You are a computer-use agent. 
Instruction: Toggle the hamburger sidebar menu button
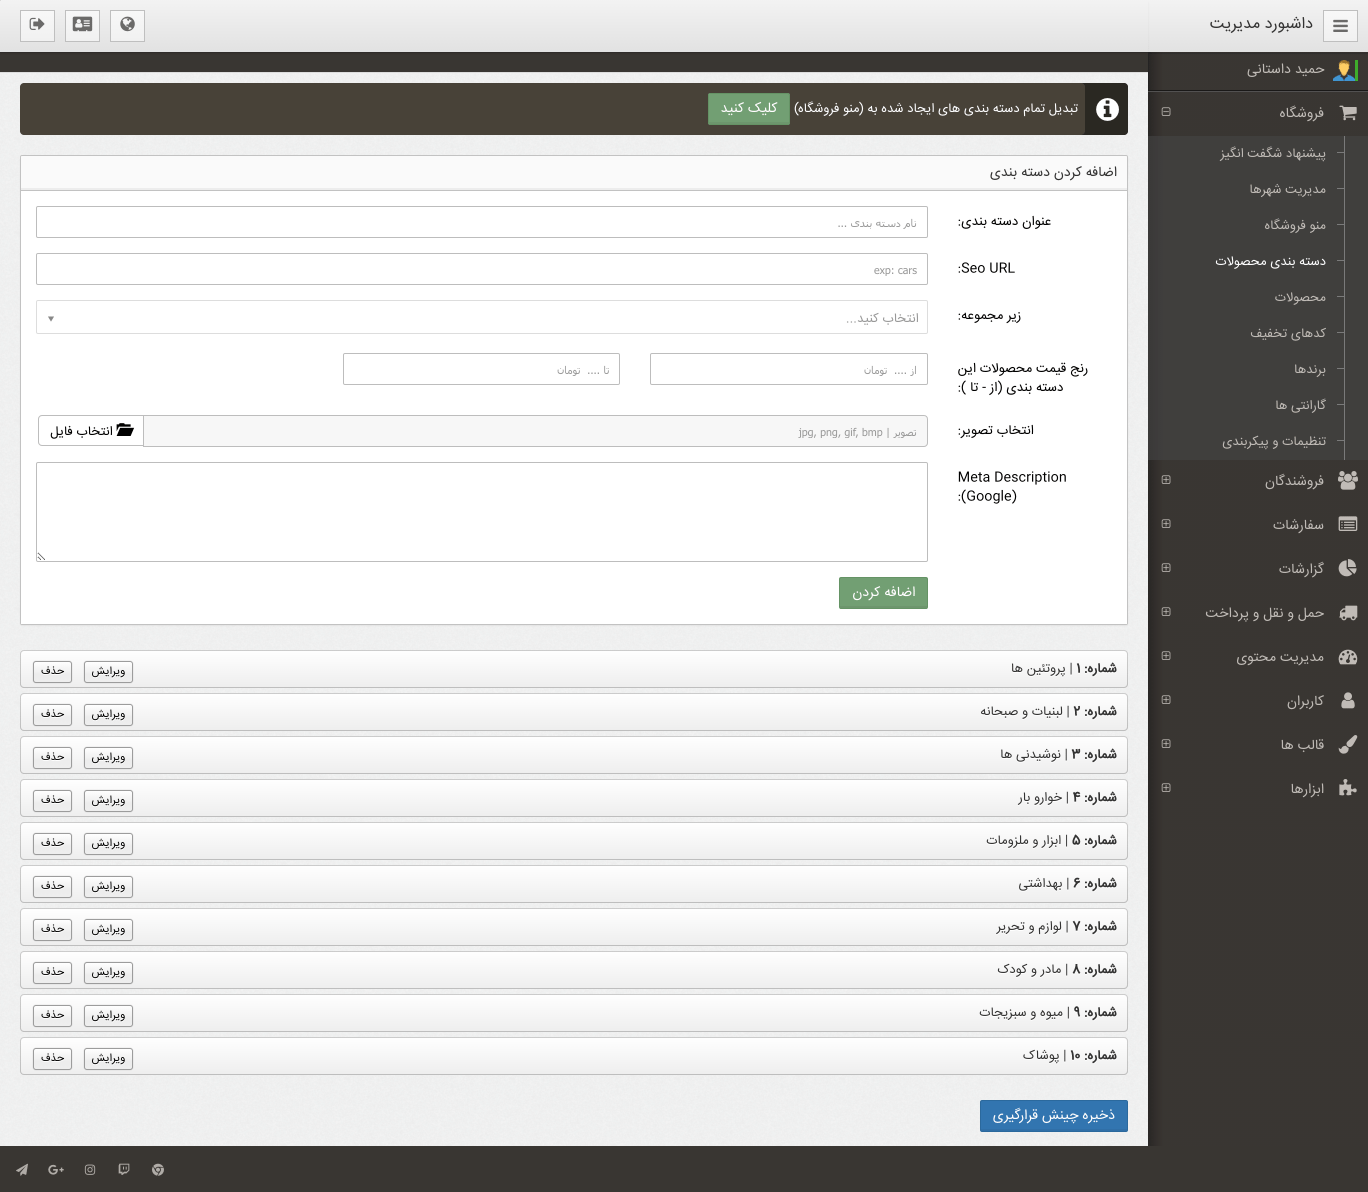pyautogui.click(x=1340, y=26)
